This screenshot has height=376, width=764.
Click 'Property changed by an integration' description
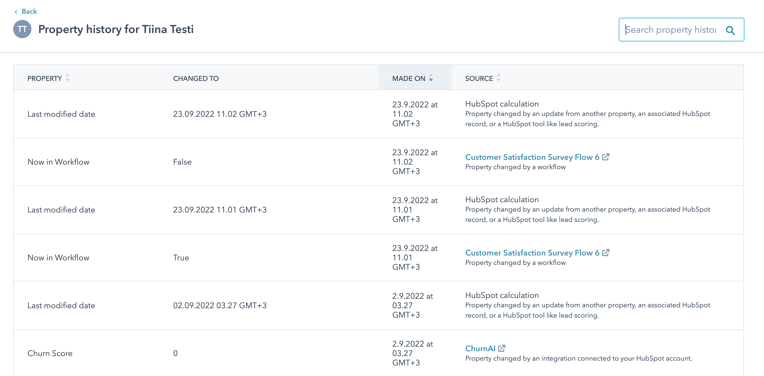[578, 358]
